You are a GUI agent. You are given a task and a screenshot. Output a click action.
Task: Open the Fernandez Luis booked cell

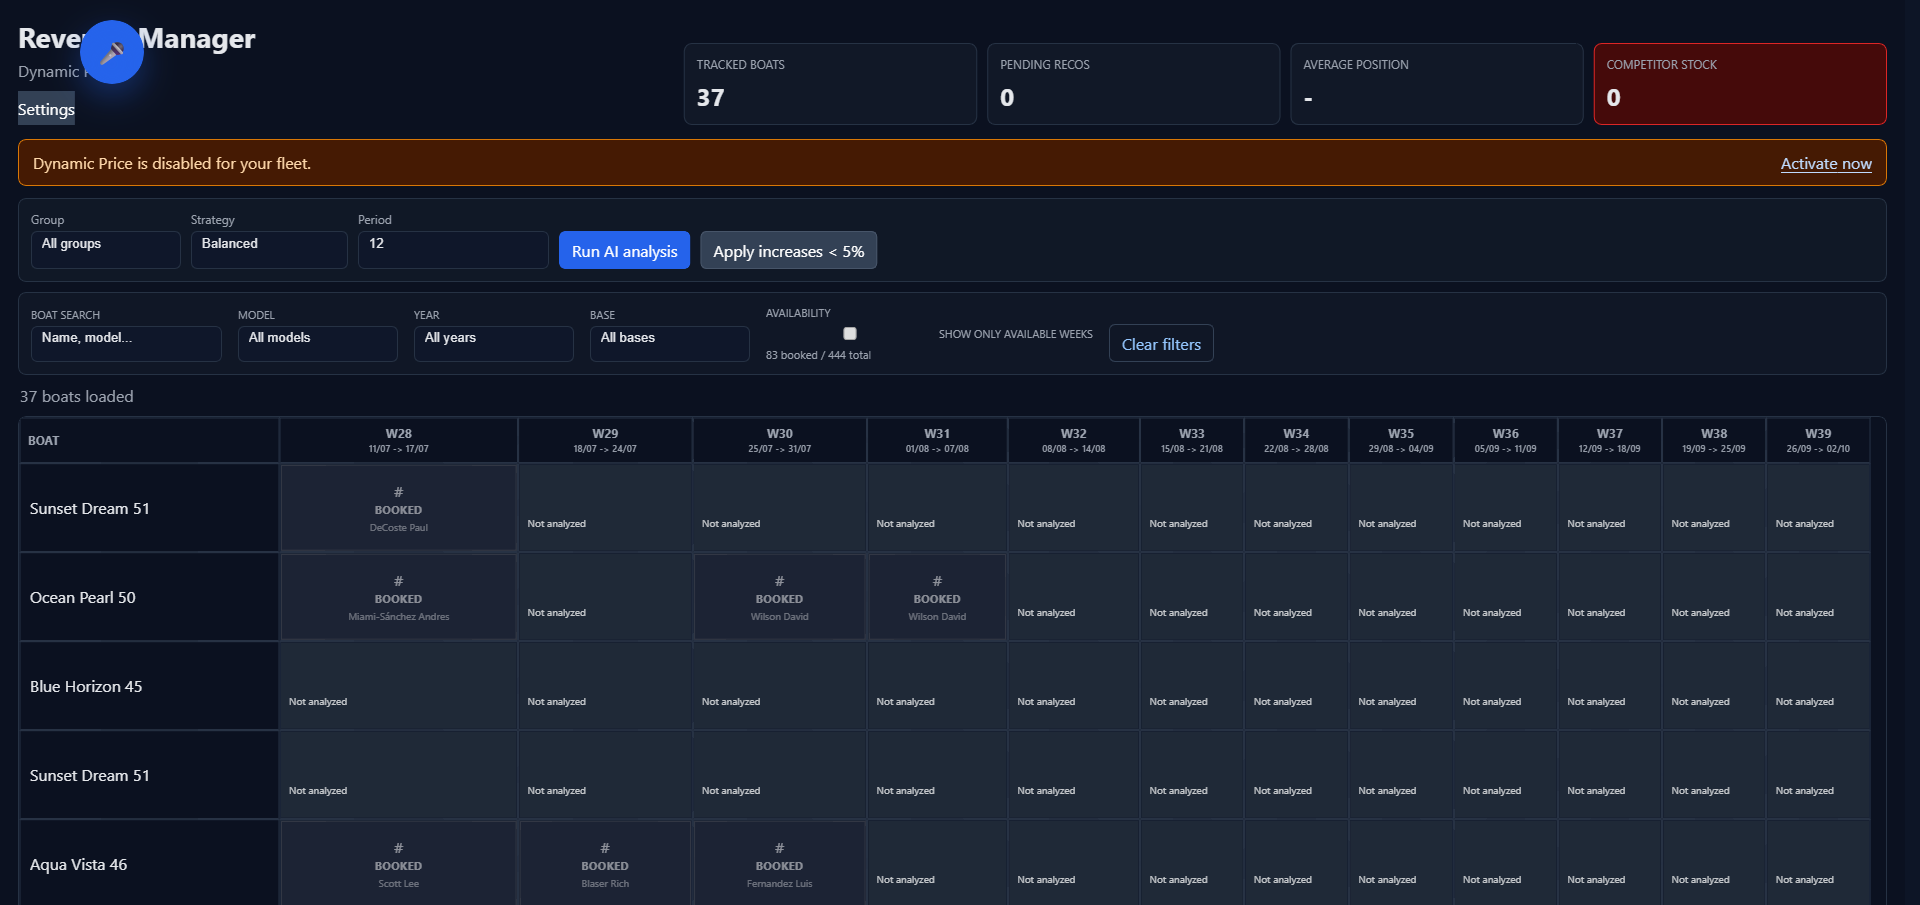(x=779, y=864)
